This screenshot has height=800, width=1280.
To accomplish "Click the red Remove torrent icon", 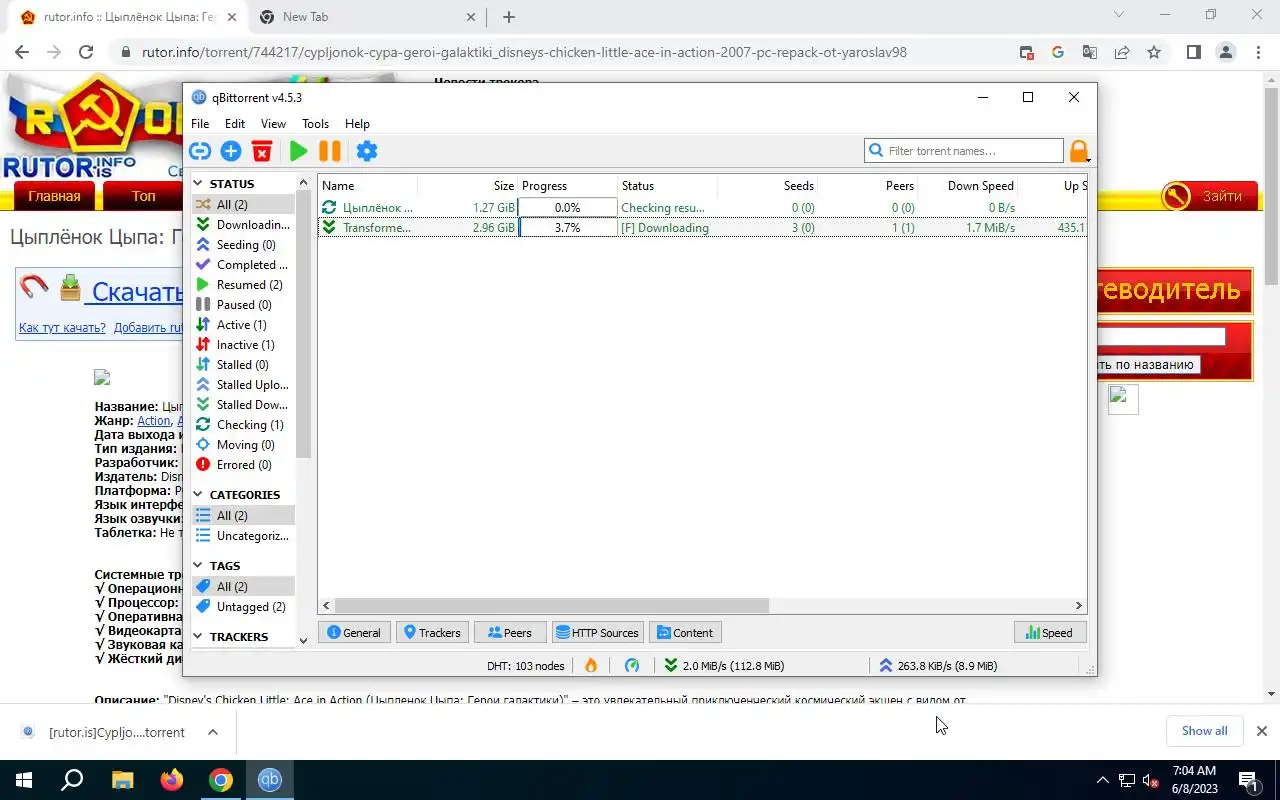I will [x=262, y=151].
